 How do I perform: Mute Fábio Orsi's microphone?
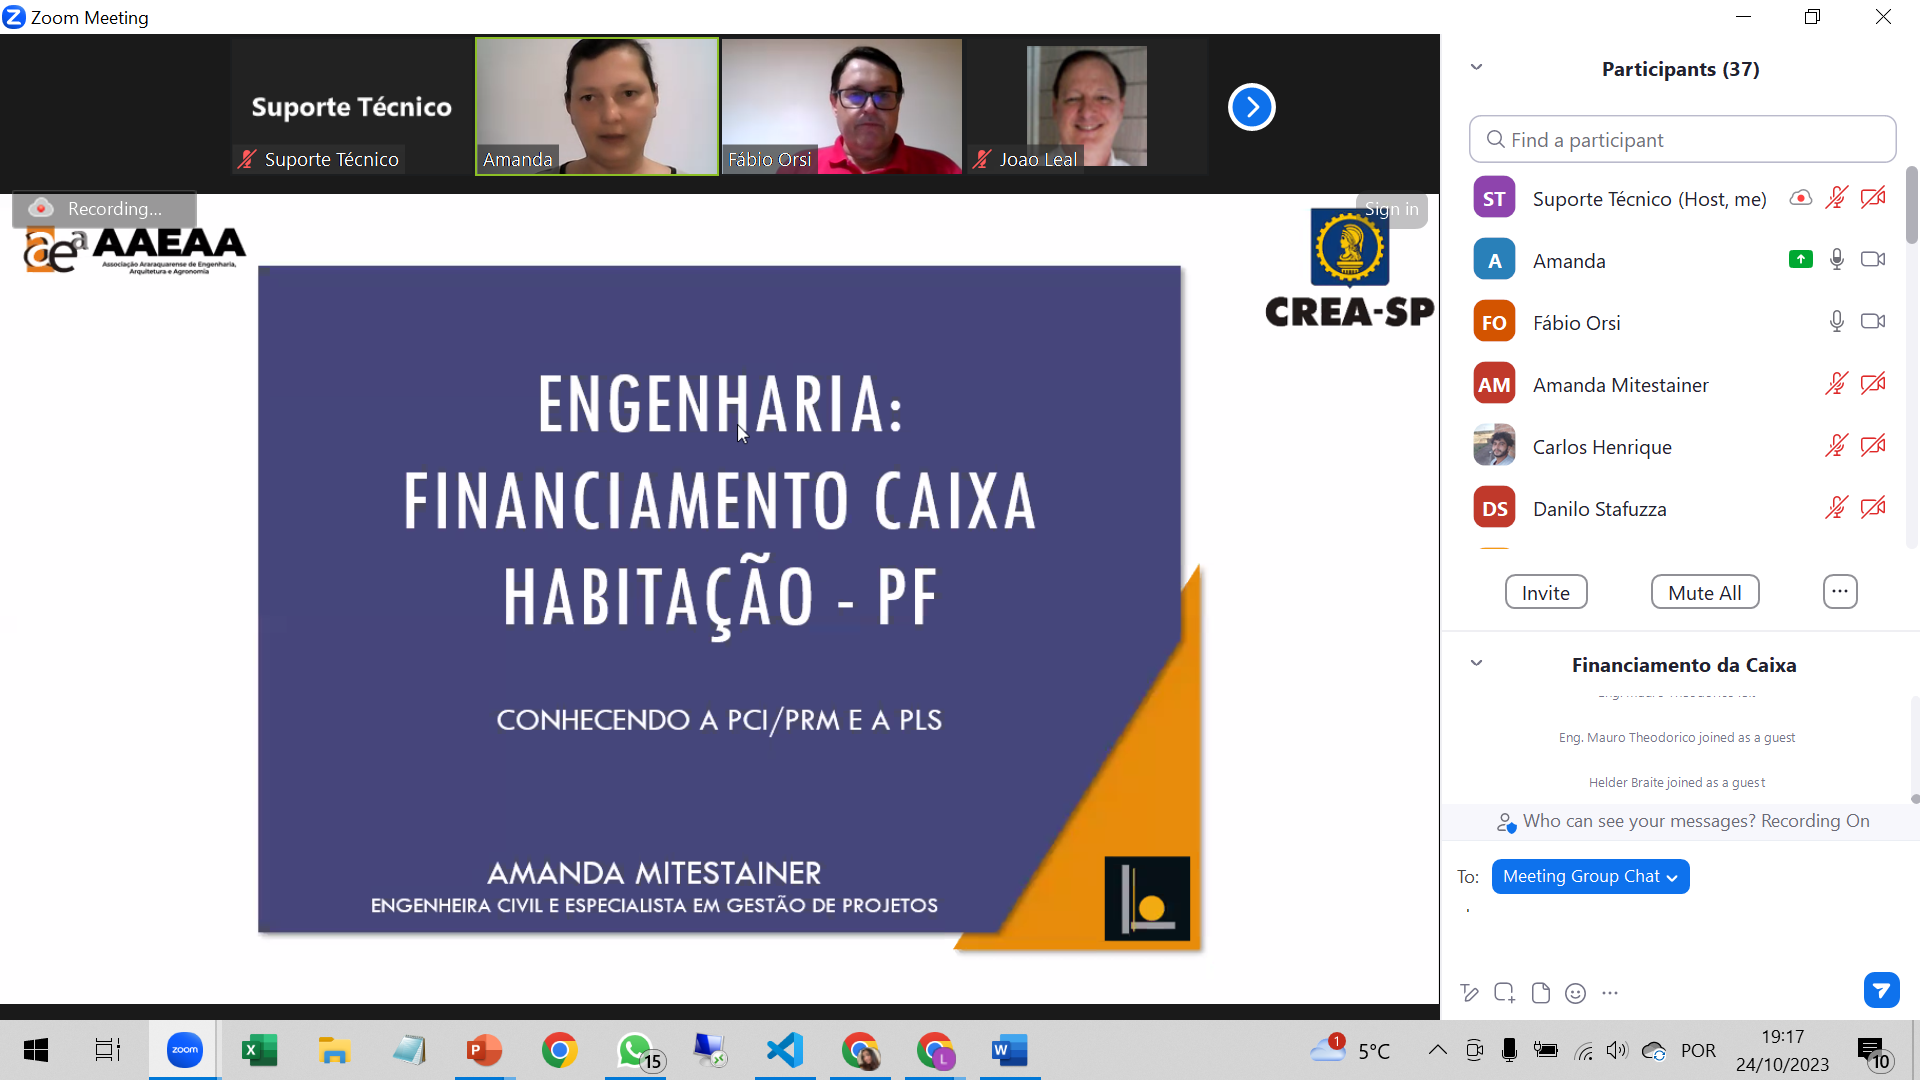tap(1836, 322)
